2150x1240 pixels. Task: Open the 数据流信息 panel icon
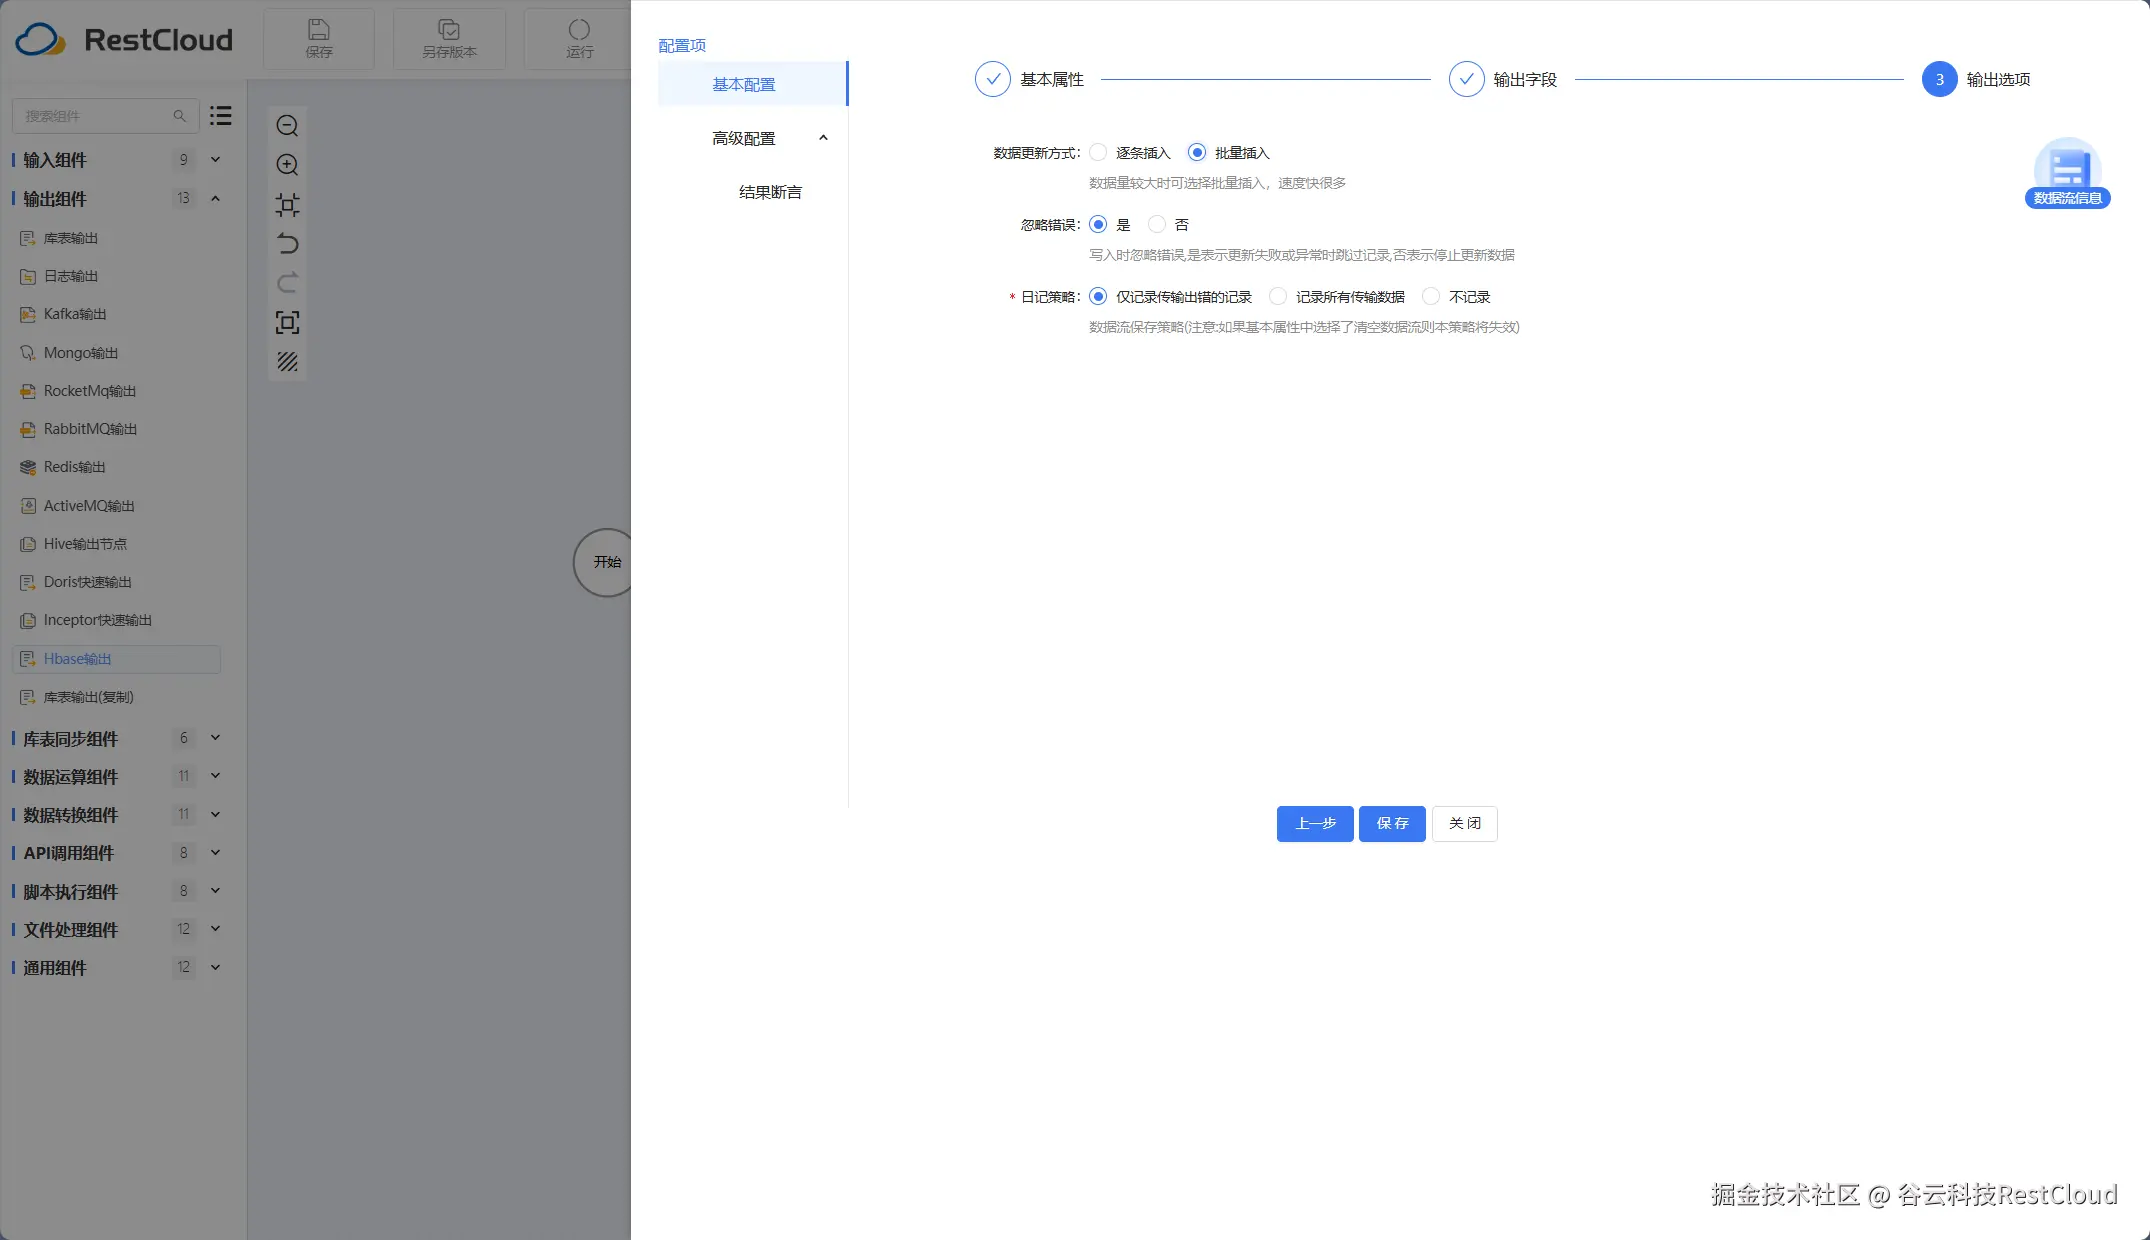click(x=2067, y=170)
